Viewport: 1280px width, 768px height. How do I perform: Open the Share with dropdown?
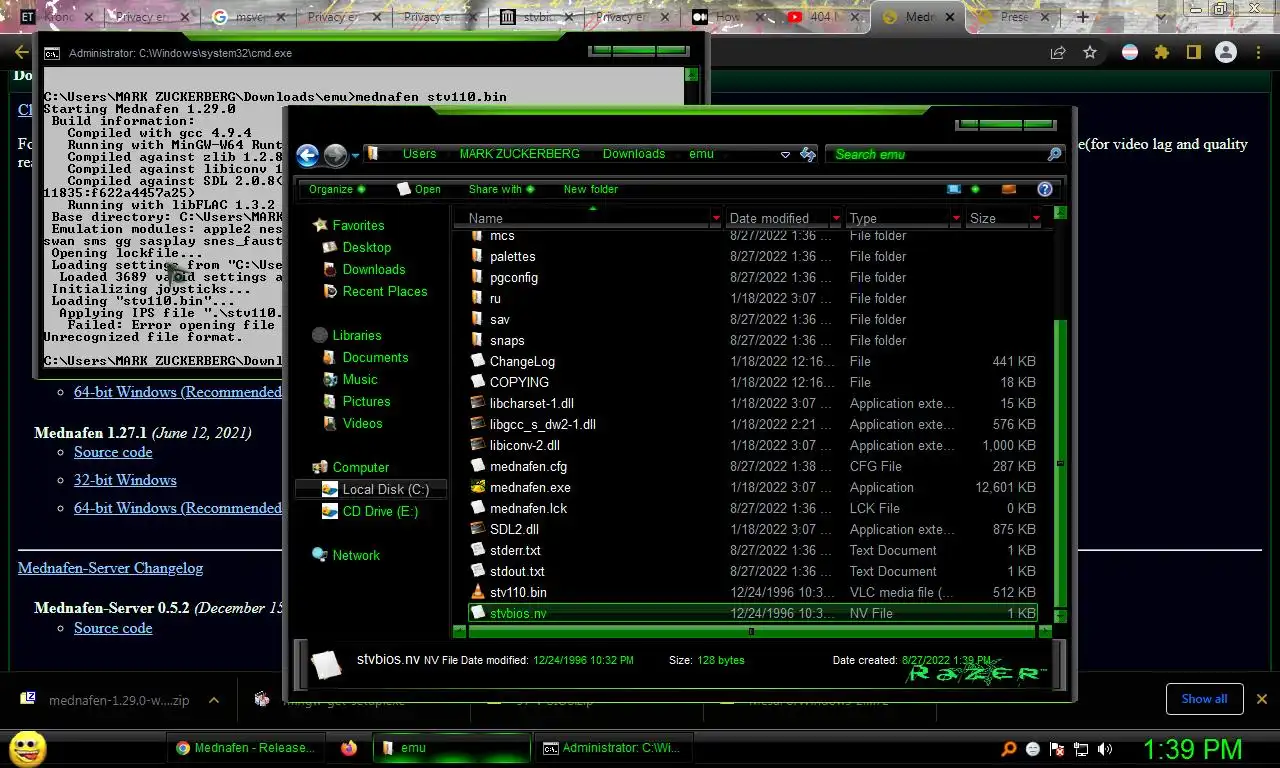501,189
